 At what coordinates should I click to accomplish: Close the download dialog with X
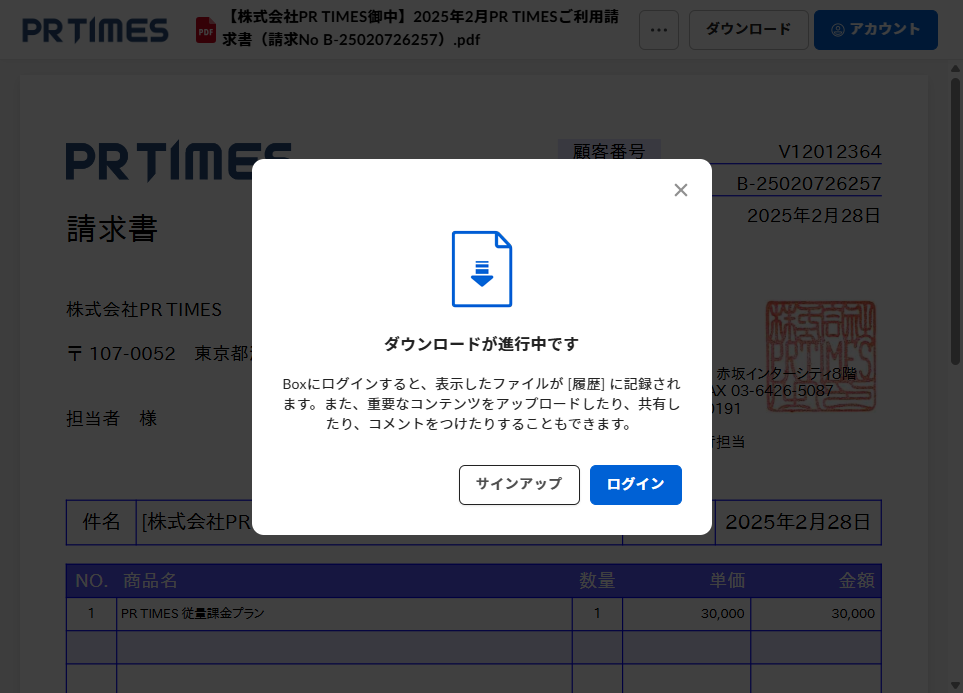(680, 190)
